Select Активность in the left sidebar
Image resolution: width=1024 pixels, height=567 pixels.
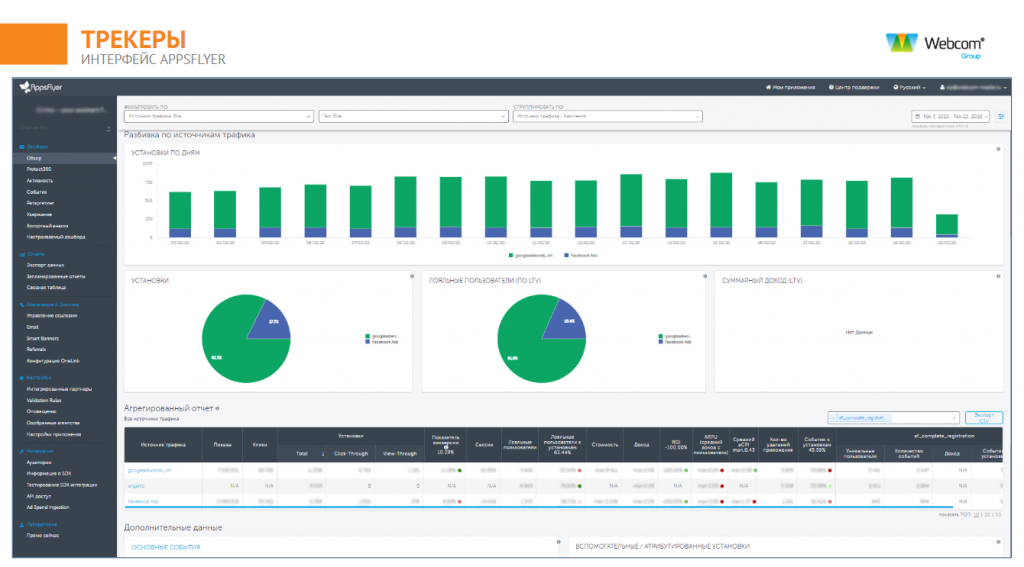40,180
